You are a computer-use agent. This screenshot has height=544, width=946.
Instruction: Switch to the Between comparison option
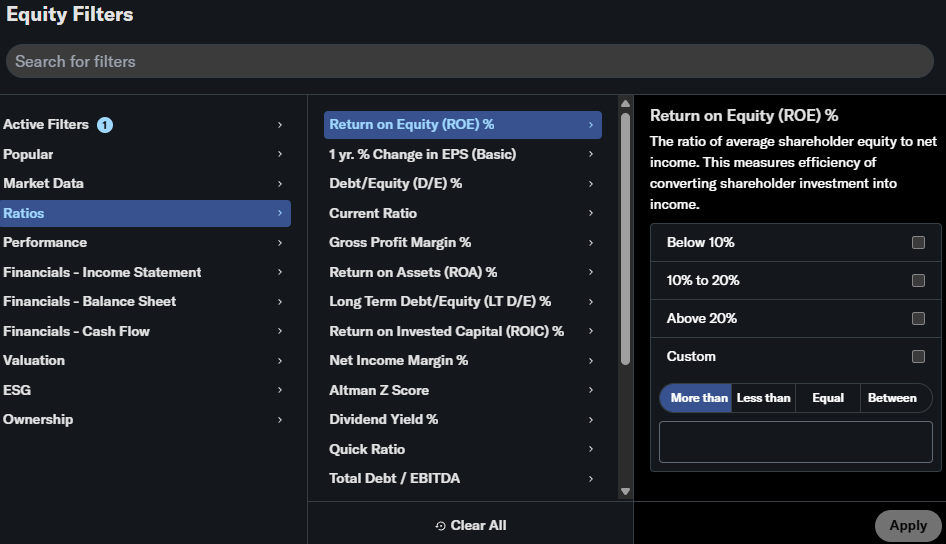(x=892, y=398)
